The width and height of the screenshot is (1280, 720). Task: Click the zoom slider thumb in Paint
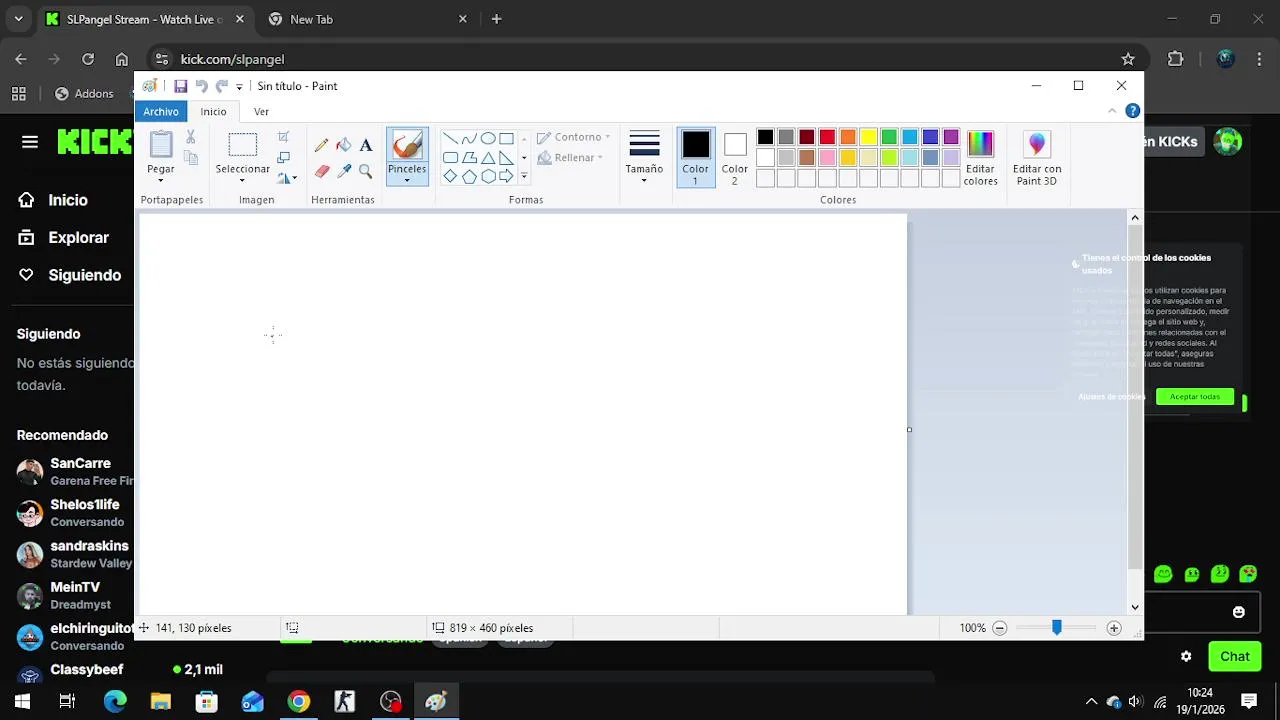click(1057, 627)
